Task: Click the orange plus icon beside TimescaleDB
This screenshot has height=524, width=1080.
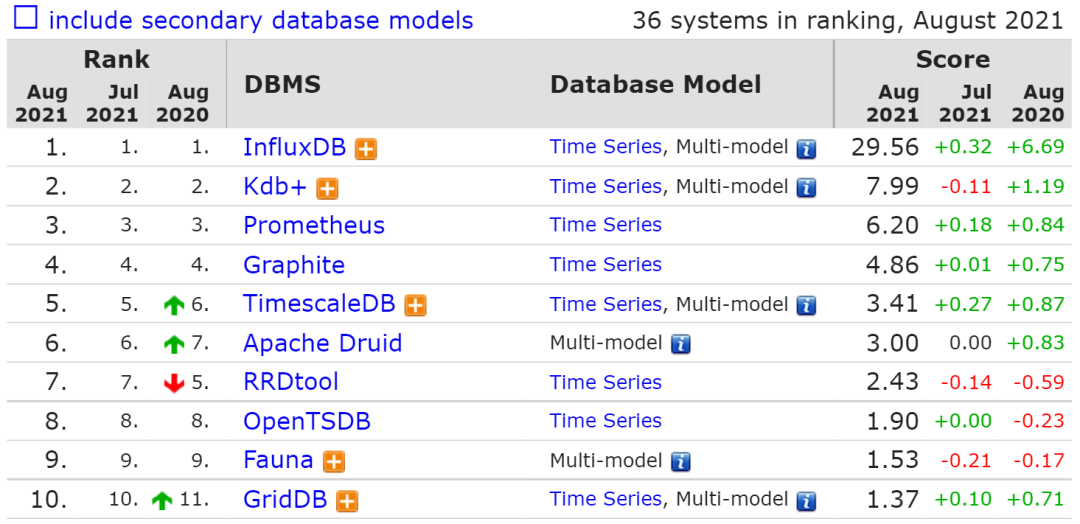Action: (416, 306)
